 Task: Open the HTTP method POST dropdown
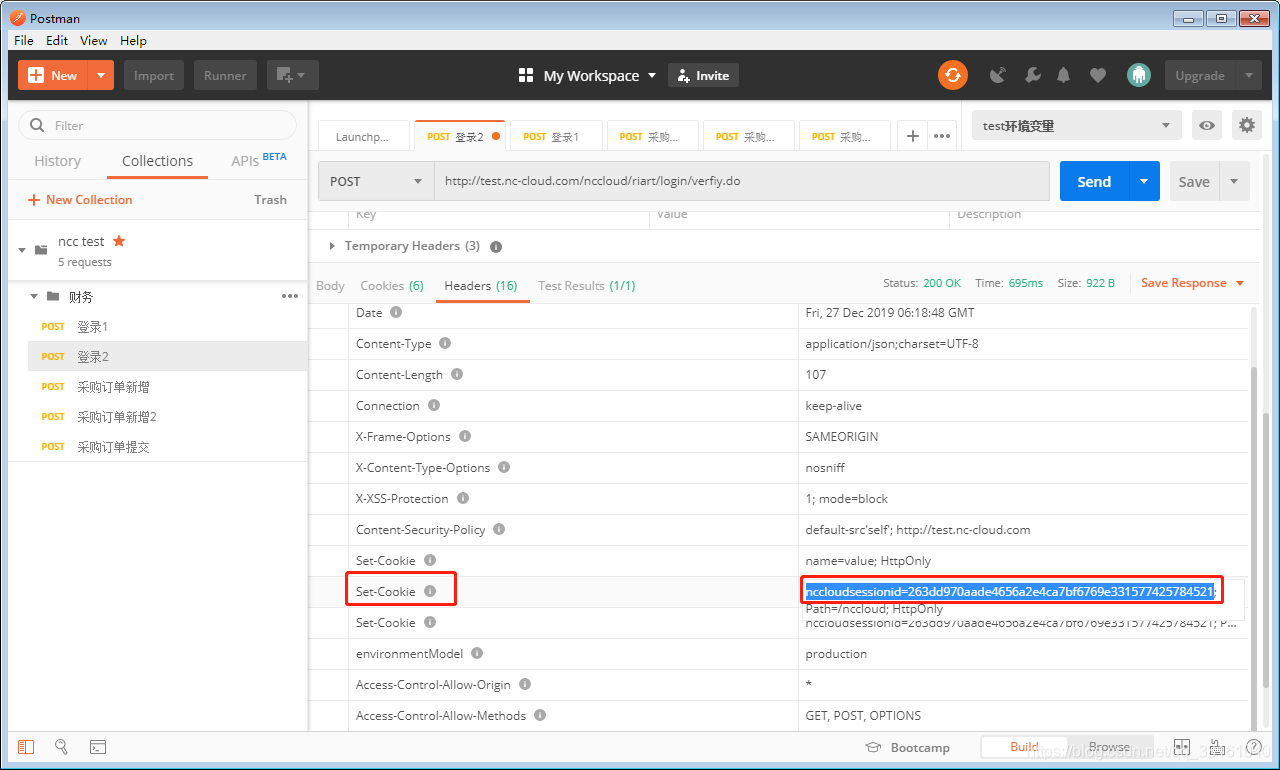(376, 181)
